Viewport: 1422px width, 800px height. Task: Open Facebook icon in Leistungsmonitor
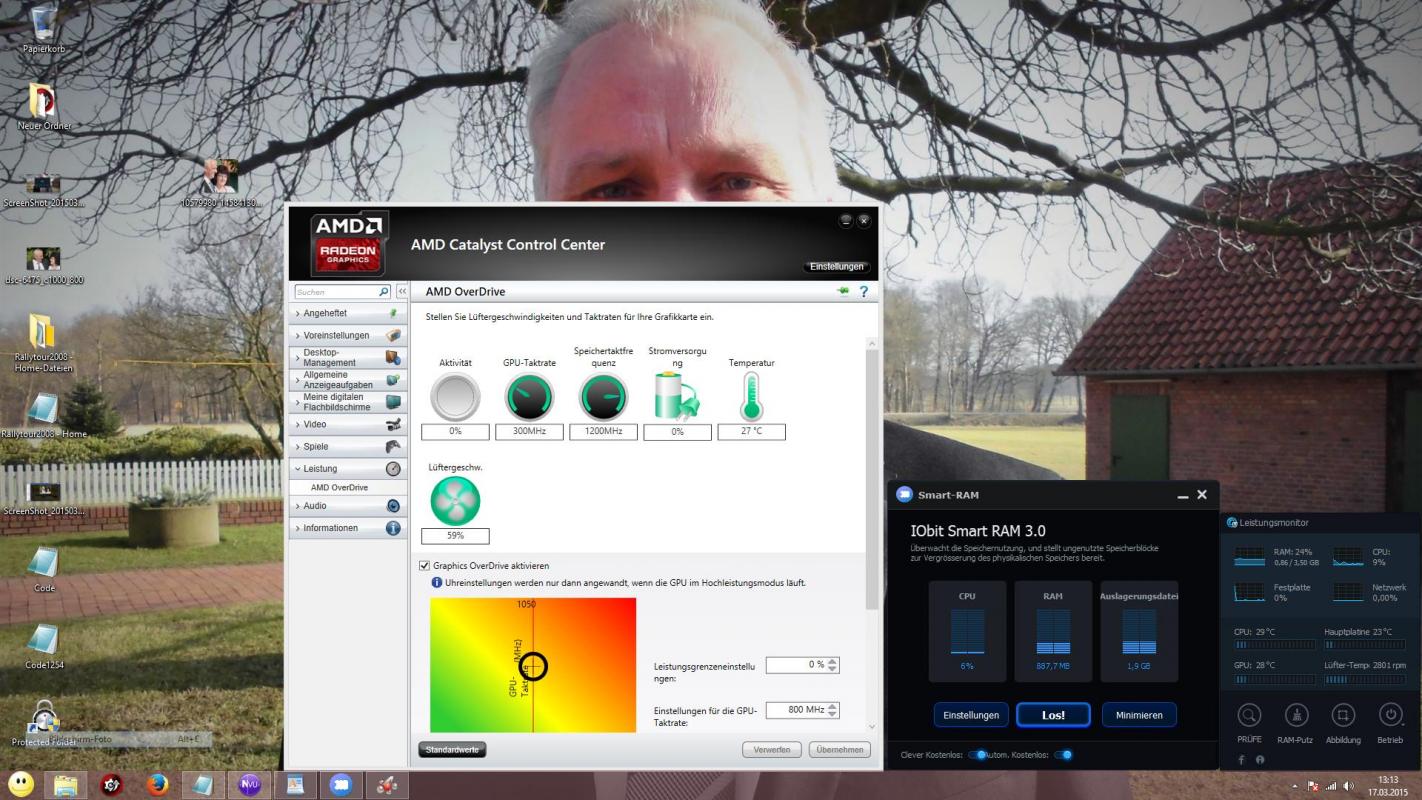tap(1242, 760)
